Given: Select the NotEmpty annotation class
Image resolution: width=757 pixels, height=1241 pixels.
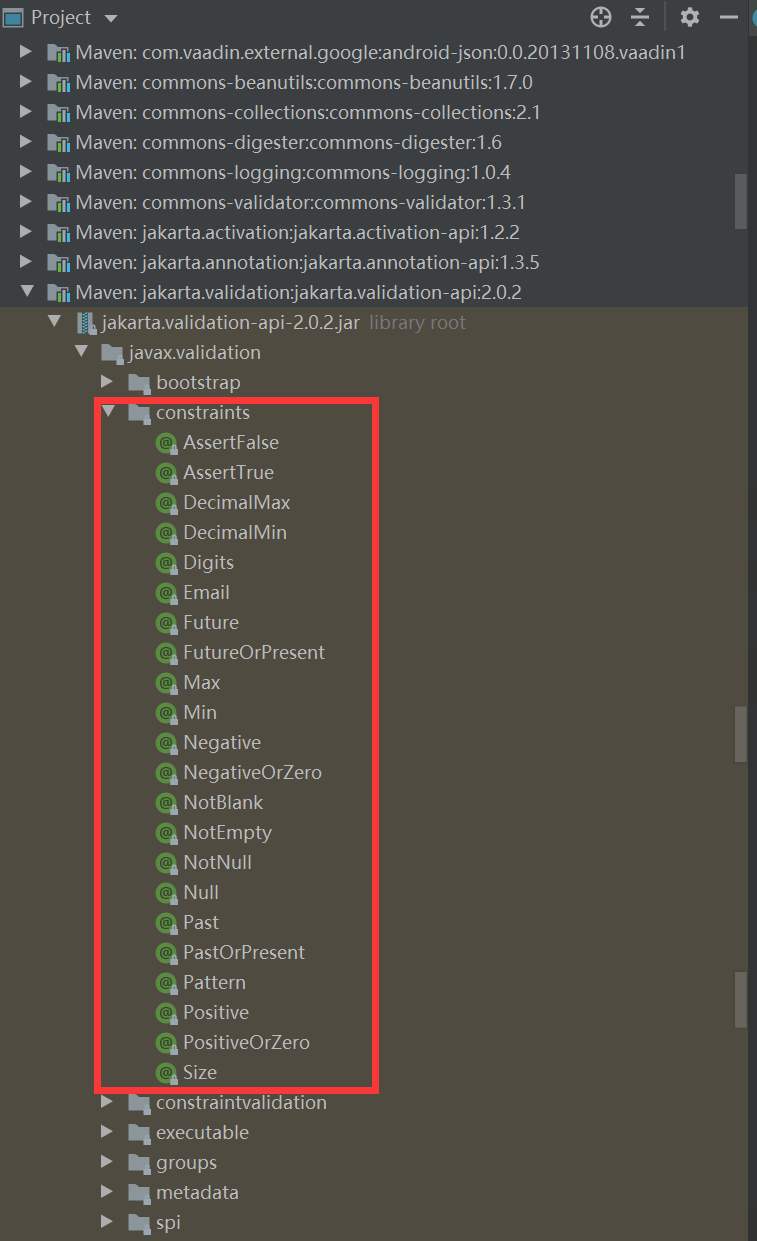Looking at the screenshot, I should point(227,832).
